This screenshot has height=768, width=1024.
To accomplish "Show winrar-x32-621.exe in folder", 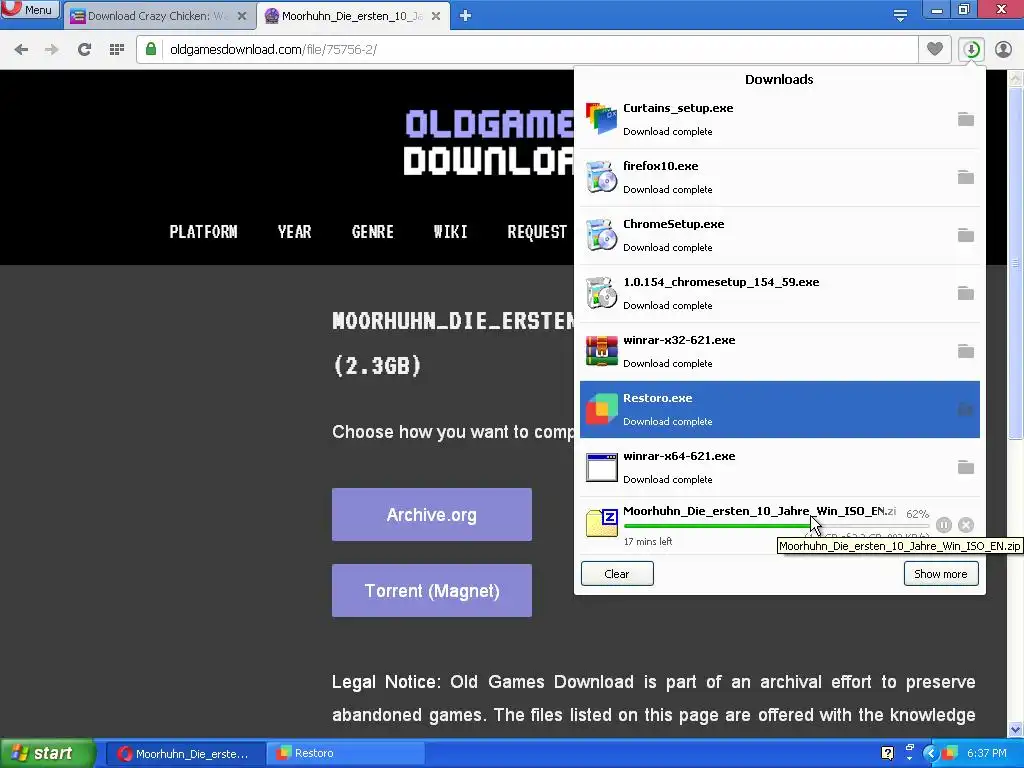I will tap(966, 351).
